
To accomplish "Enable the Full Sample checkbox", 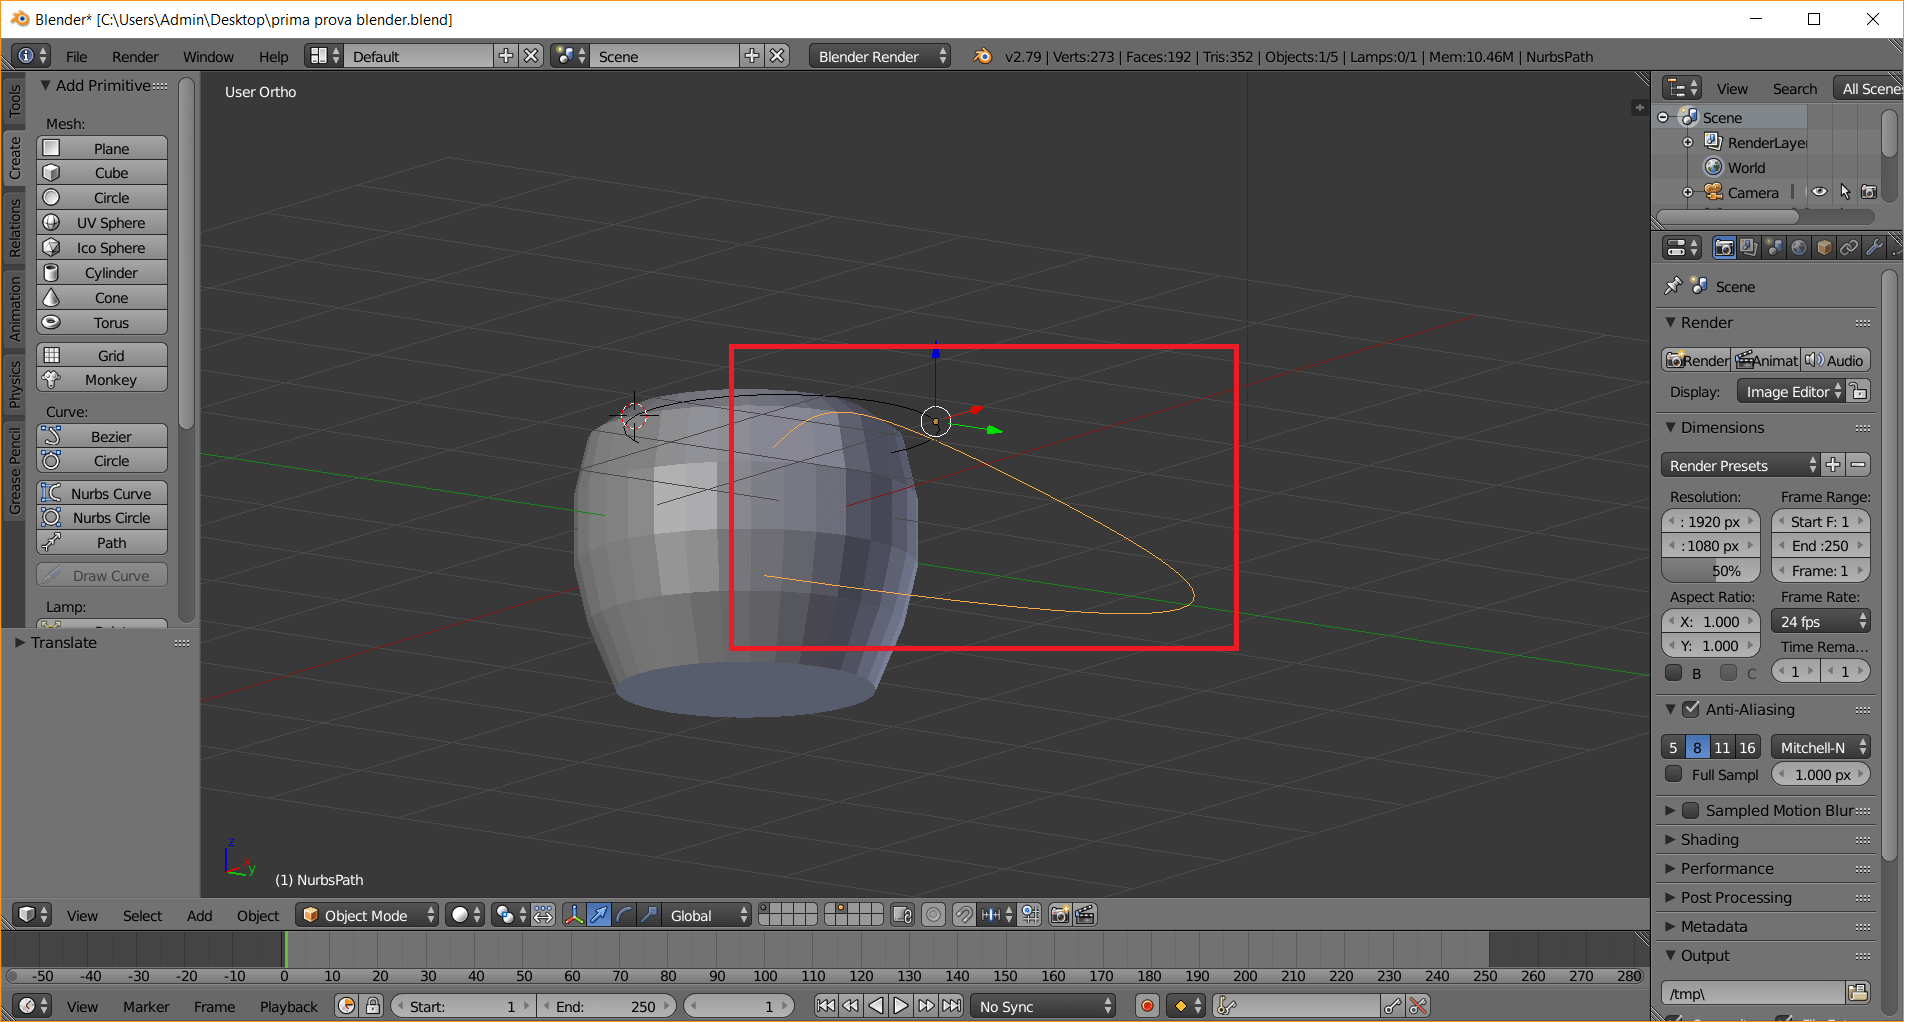I will [1674, 774].
